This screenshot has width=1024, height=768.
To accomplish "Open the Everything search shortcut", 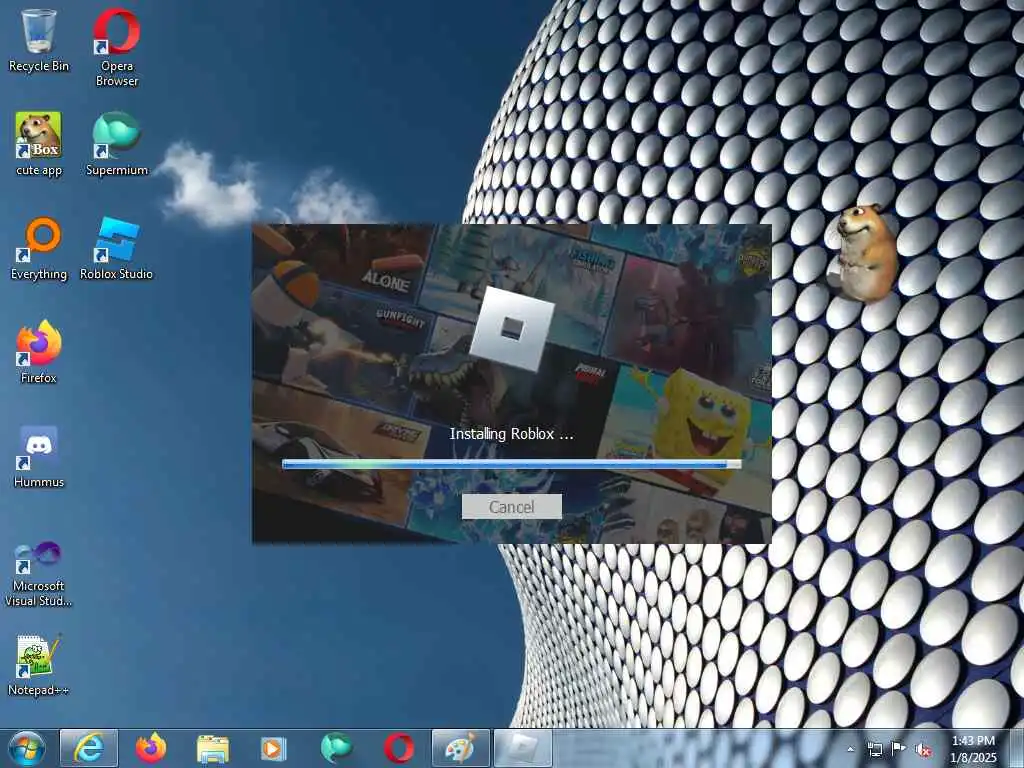I will click(x=39, y=249).
